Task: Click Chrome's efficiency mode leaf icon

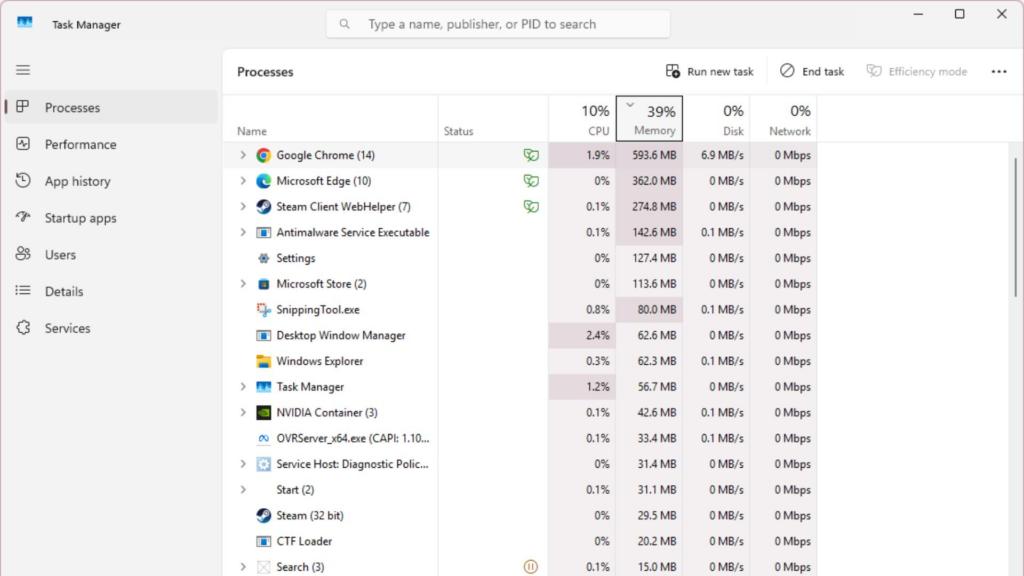Action: point(531,155)
